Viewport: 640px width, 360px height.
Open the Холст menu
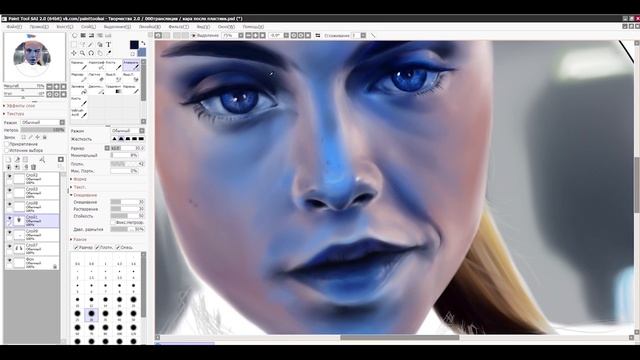tap(64, 27)
